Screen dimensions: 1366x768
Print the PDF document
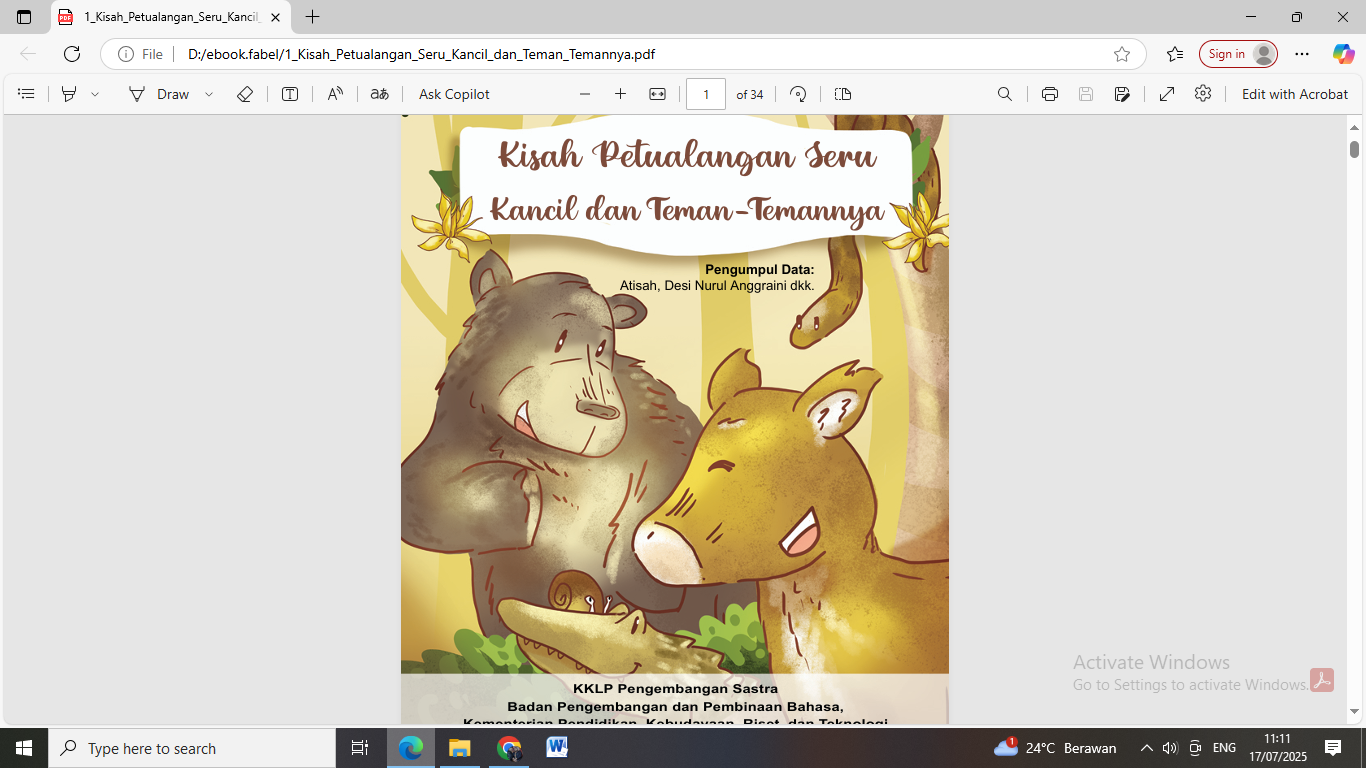1048,94
